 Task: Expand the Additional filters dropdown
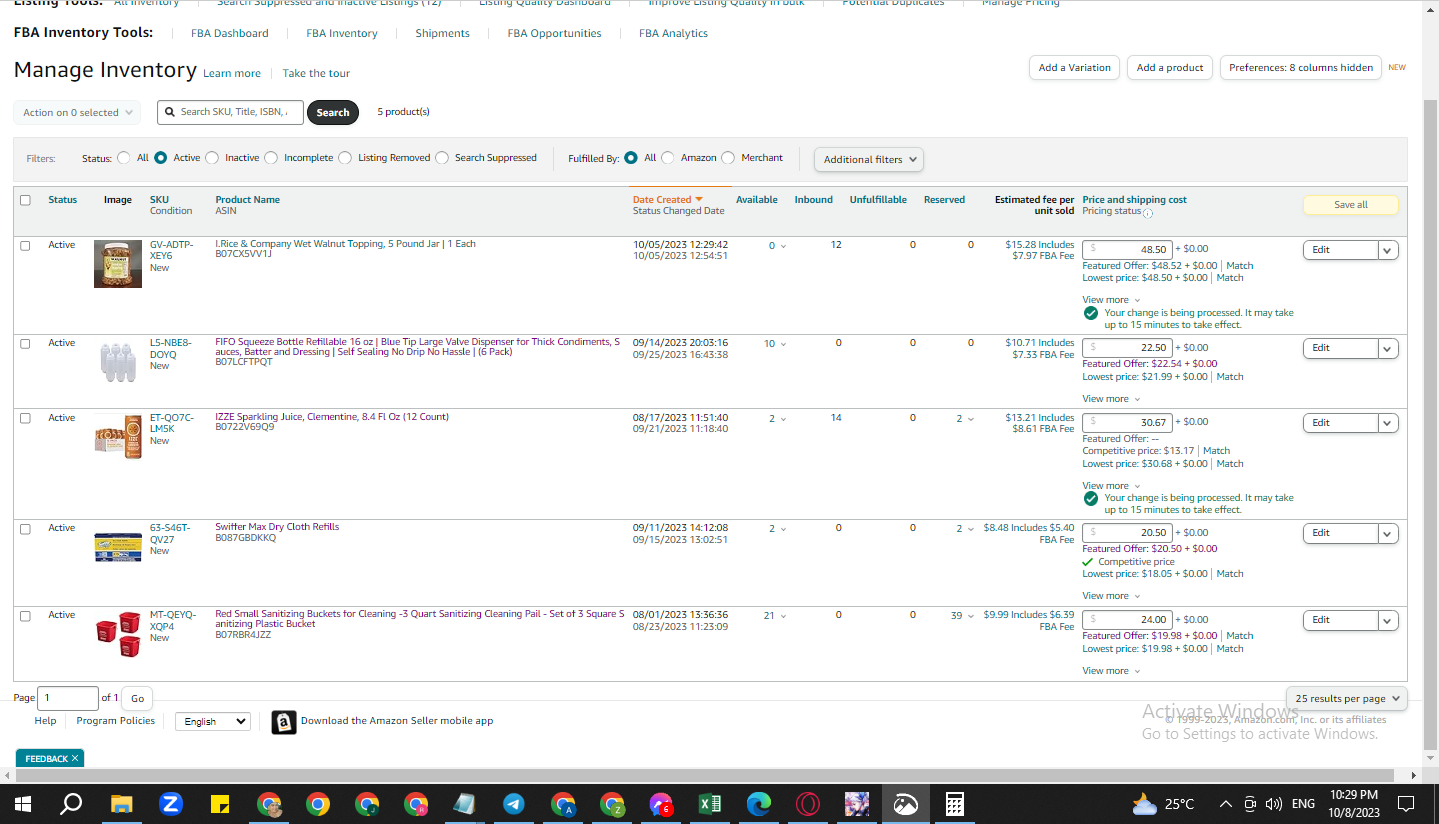[869, 159]
